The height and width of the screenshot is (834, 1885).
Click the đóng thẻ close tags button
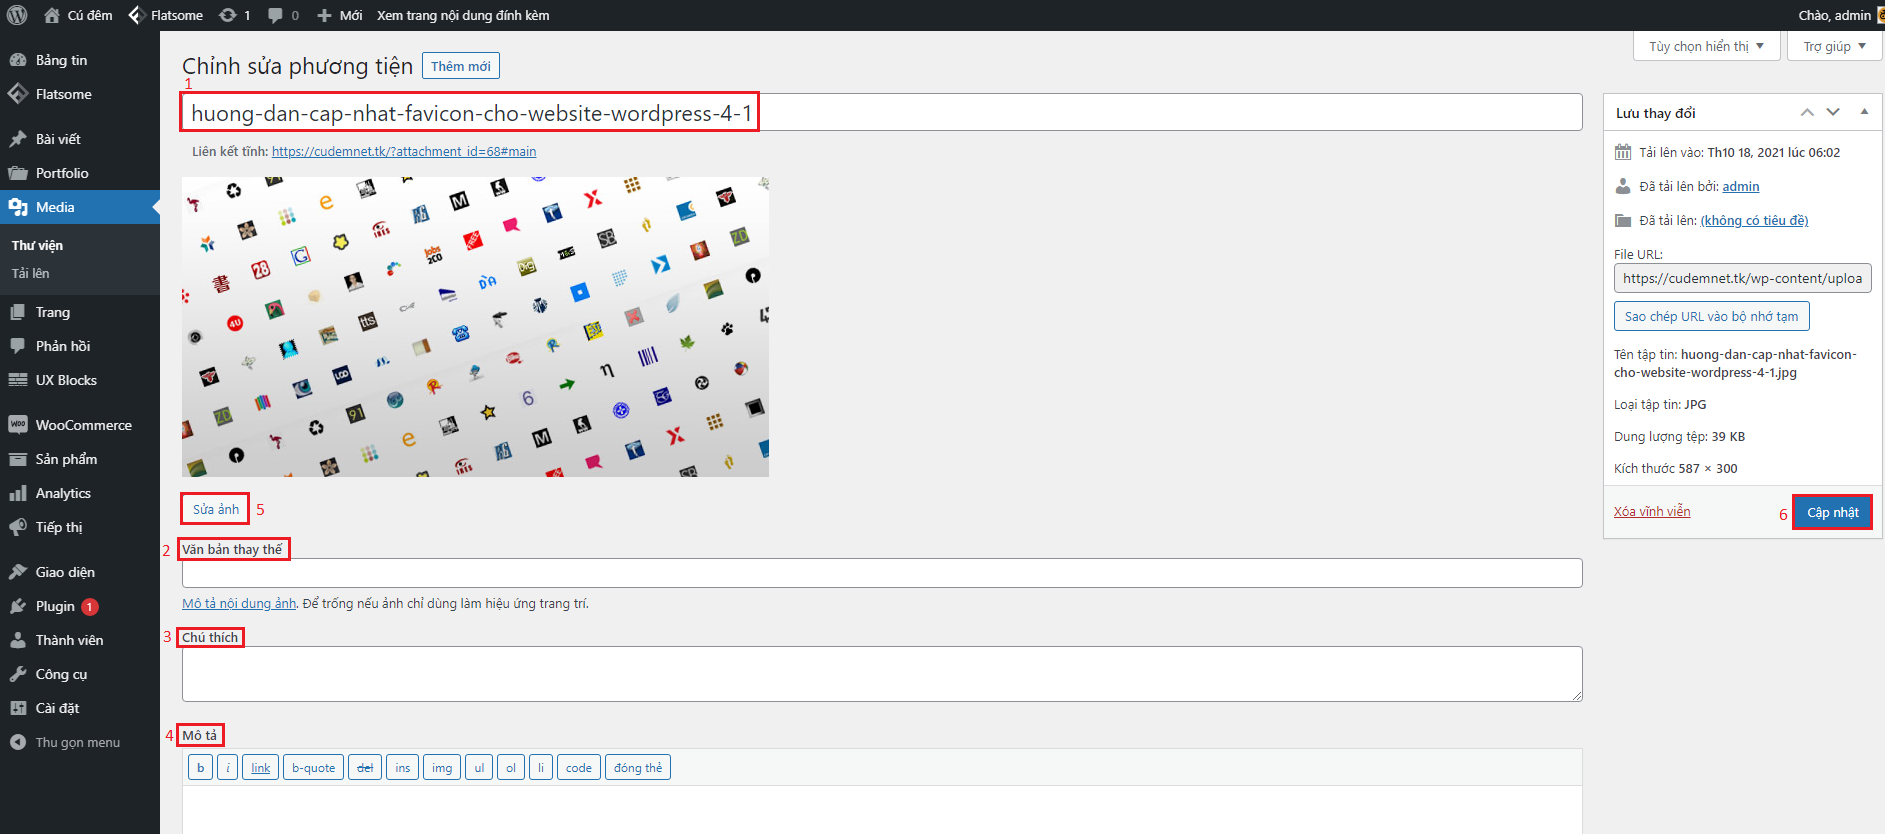pos(638,768)
